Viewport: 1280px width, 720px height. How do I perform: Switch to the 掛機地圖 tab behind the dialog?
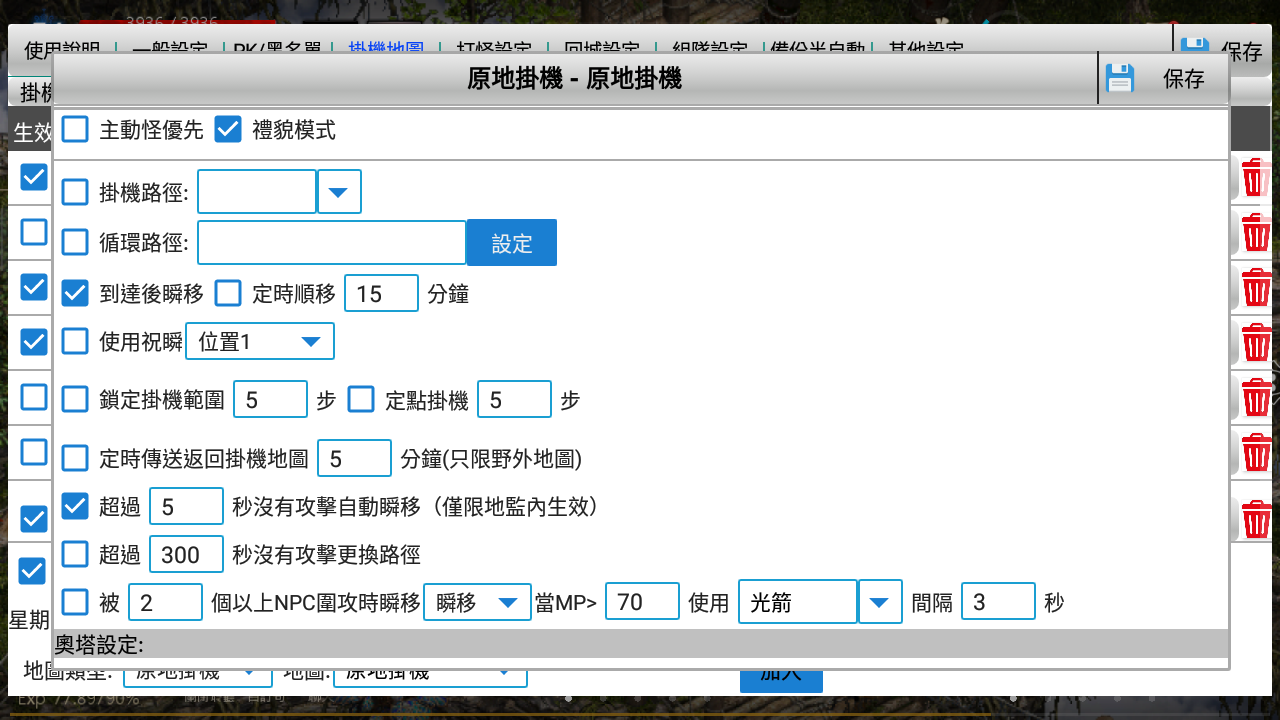click(387, 47)
